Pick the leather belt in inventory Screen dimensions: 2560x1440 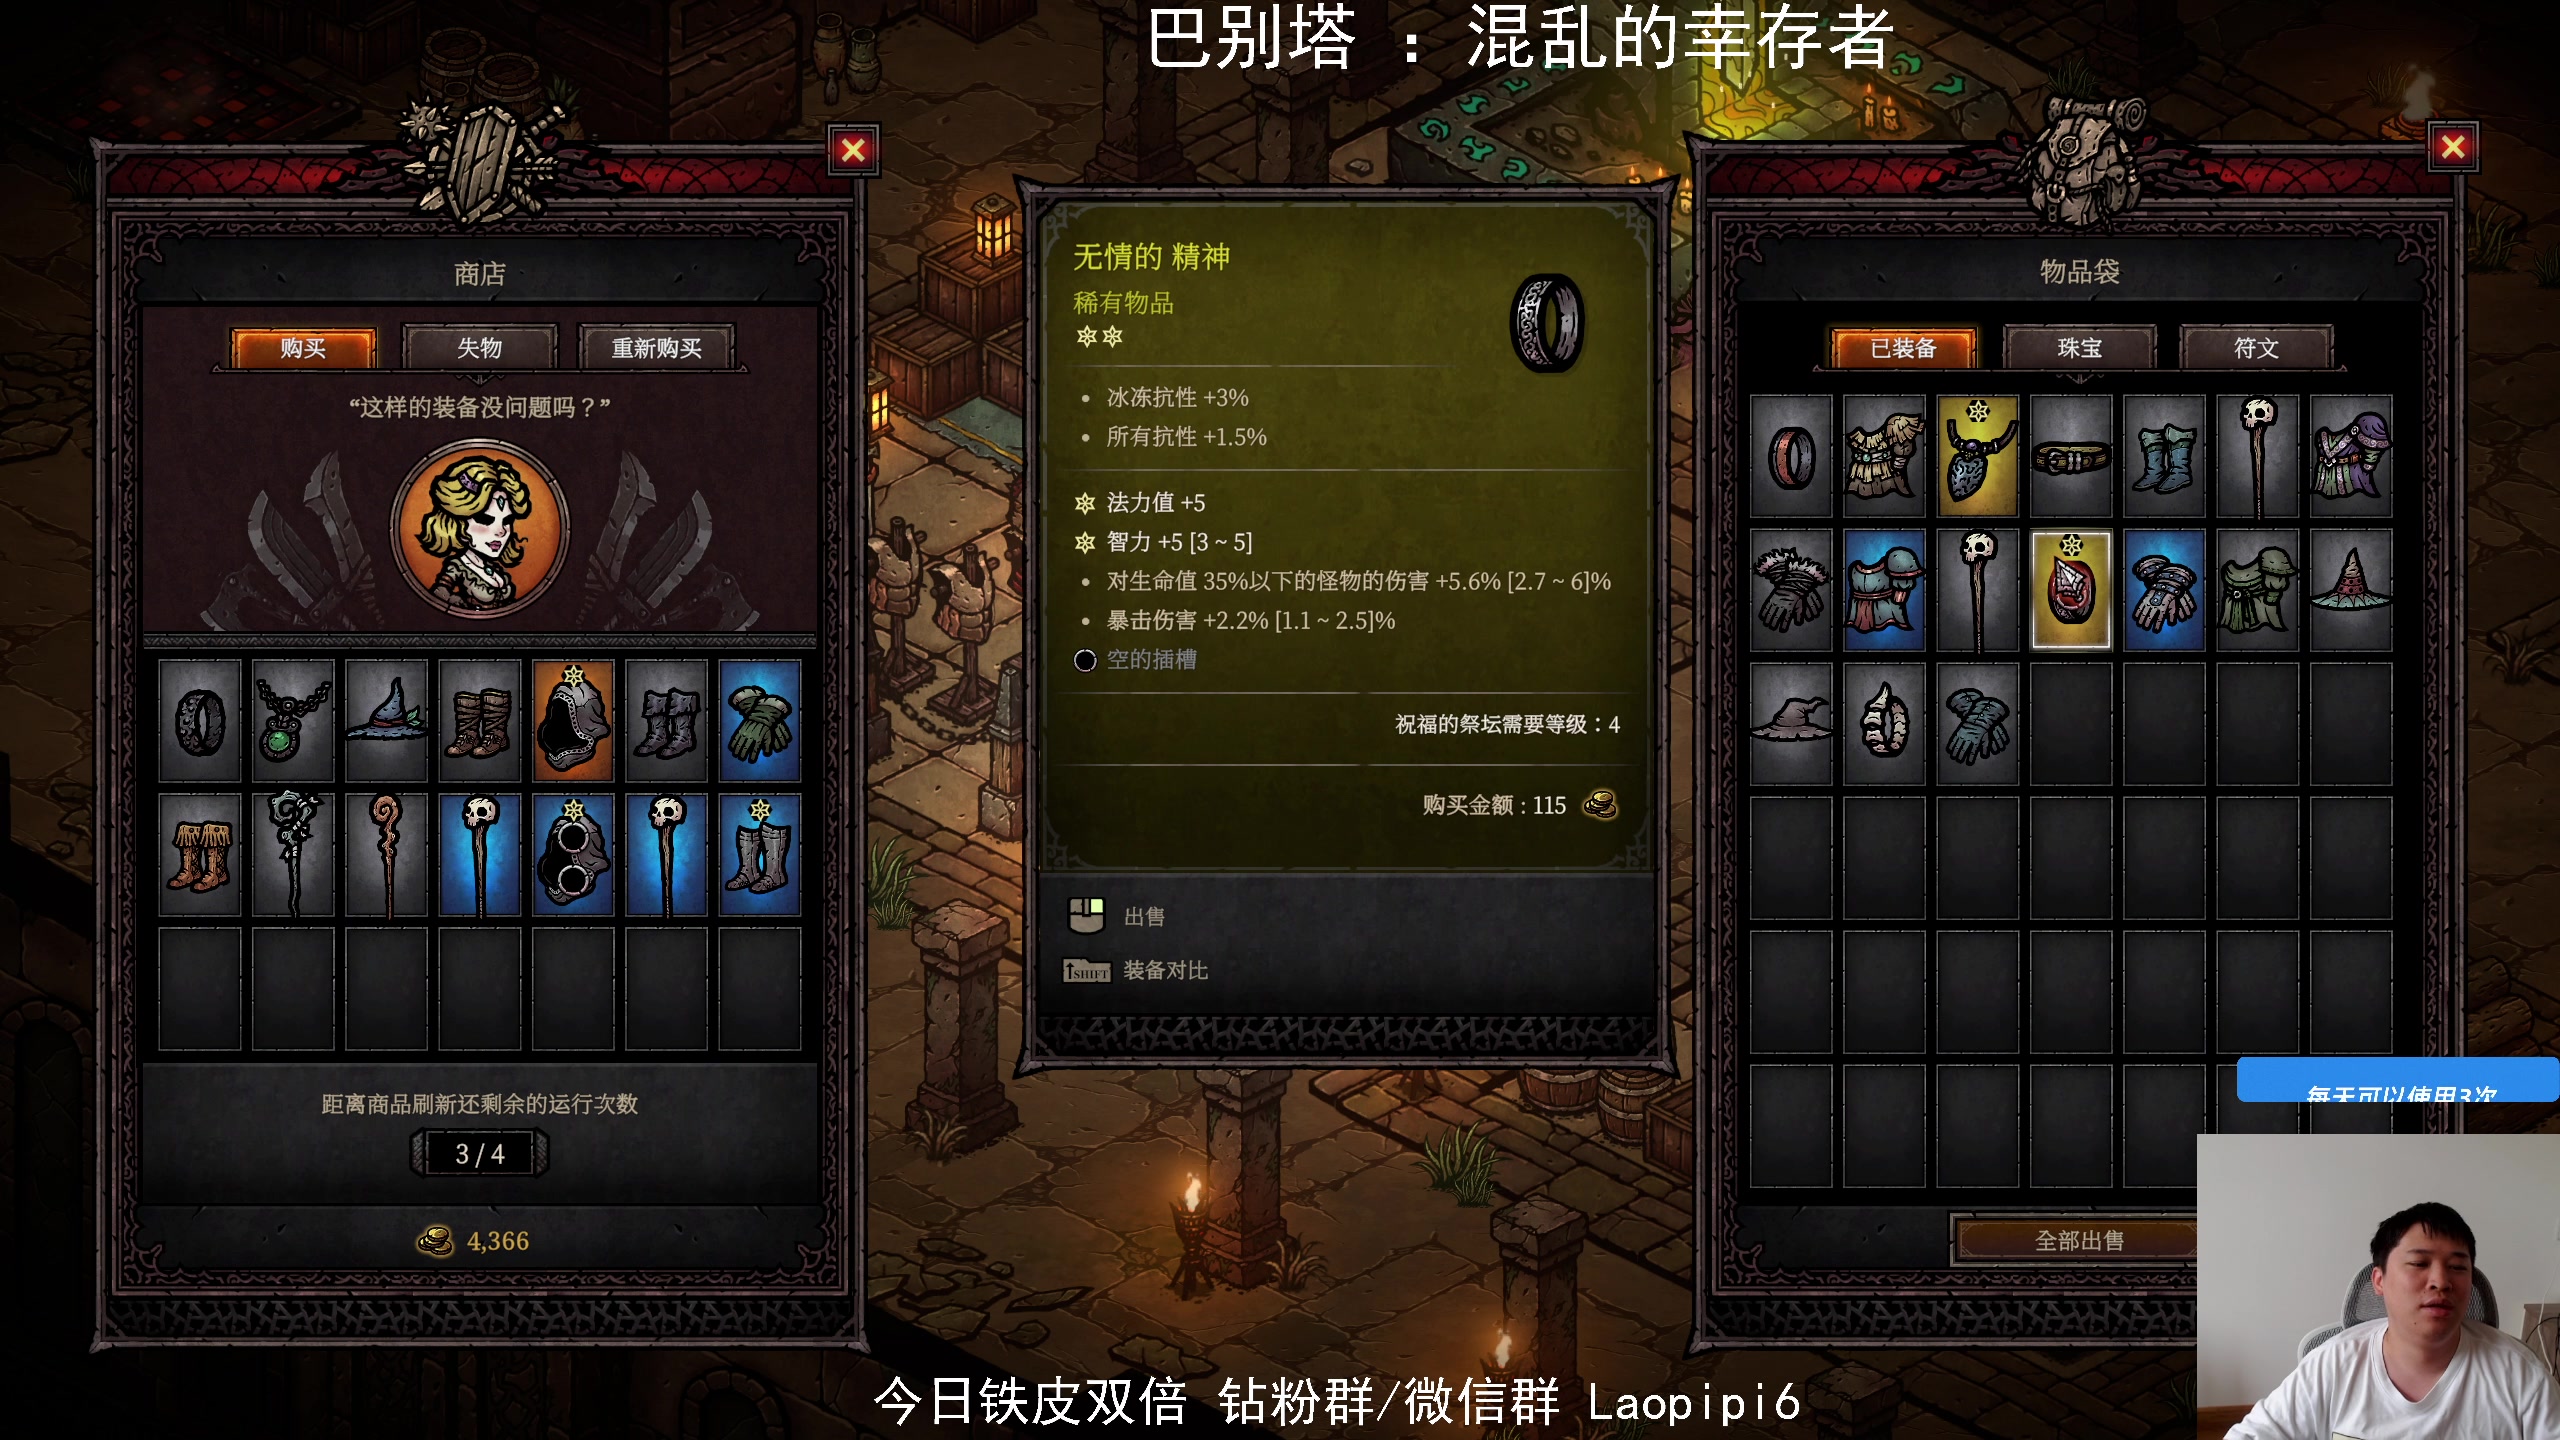(2071, 456)
